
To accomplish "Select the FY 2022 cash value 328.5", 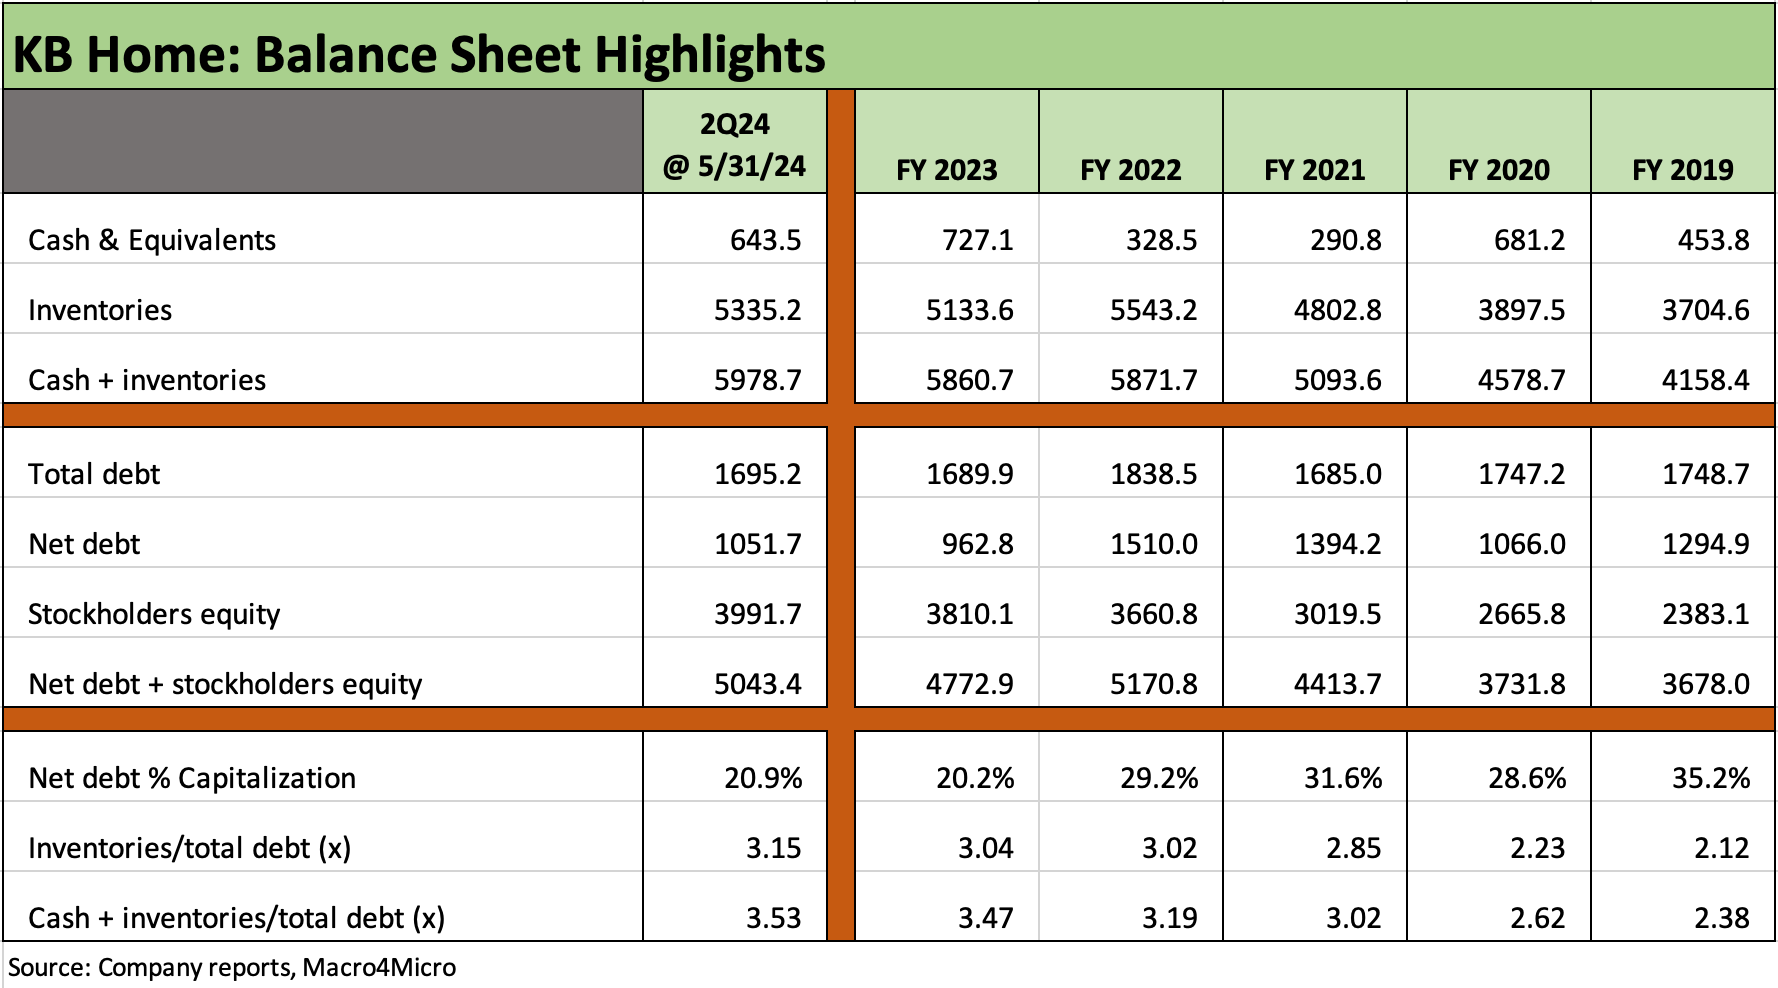I will [x=1161, y=240].
